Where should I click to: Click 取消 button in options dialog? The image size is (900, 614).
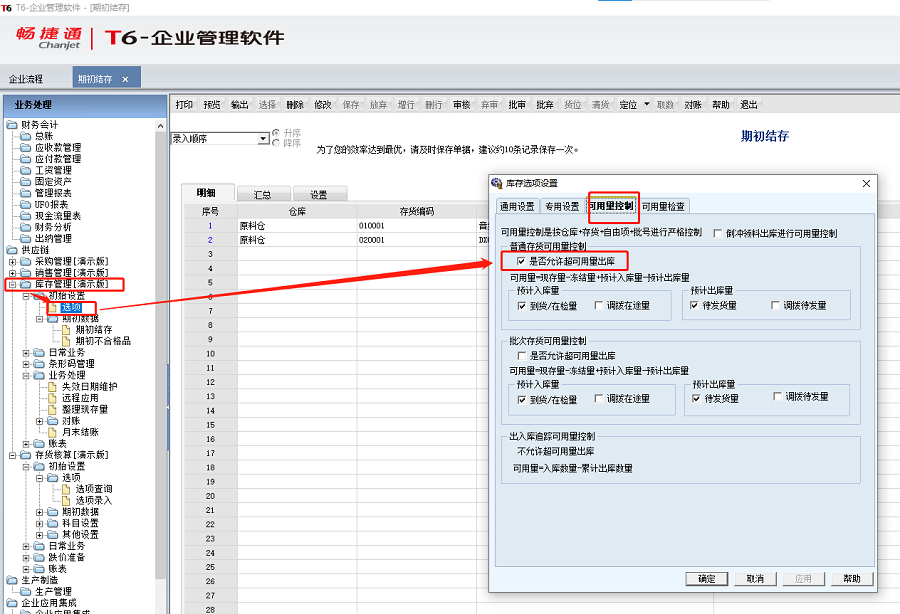coord(755,579)
